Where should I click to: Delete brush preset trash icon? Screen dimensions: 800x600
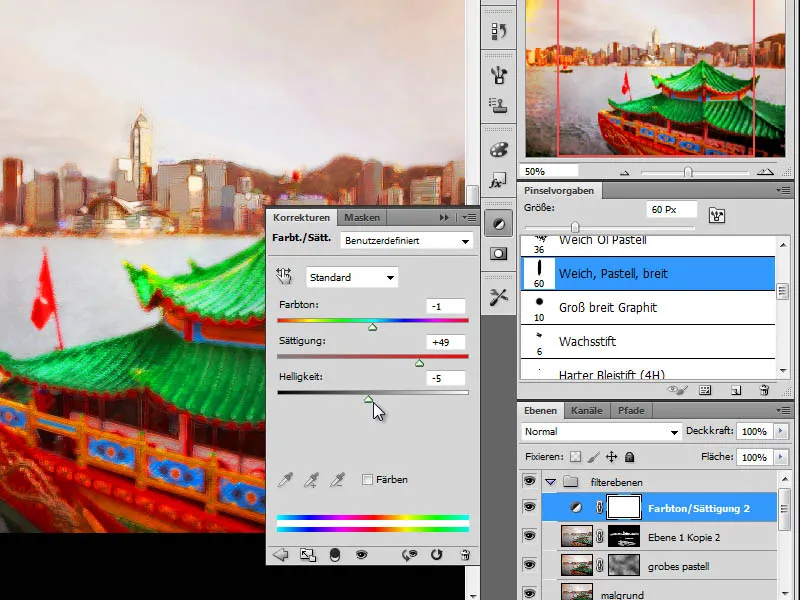(x=764, y=390)
